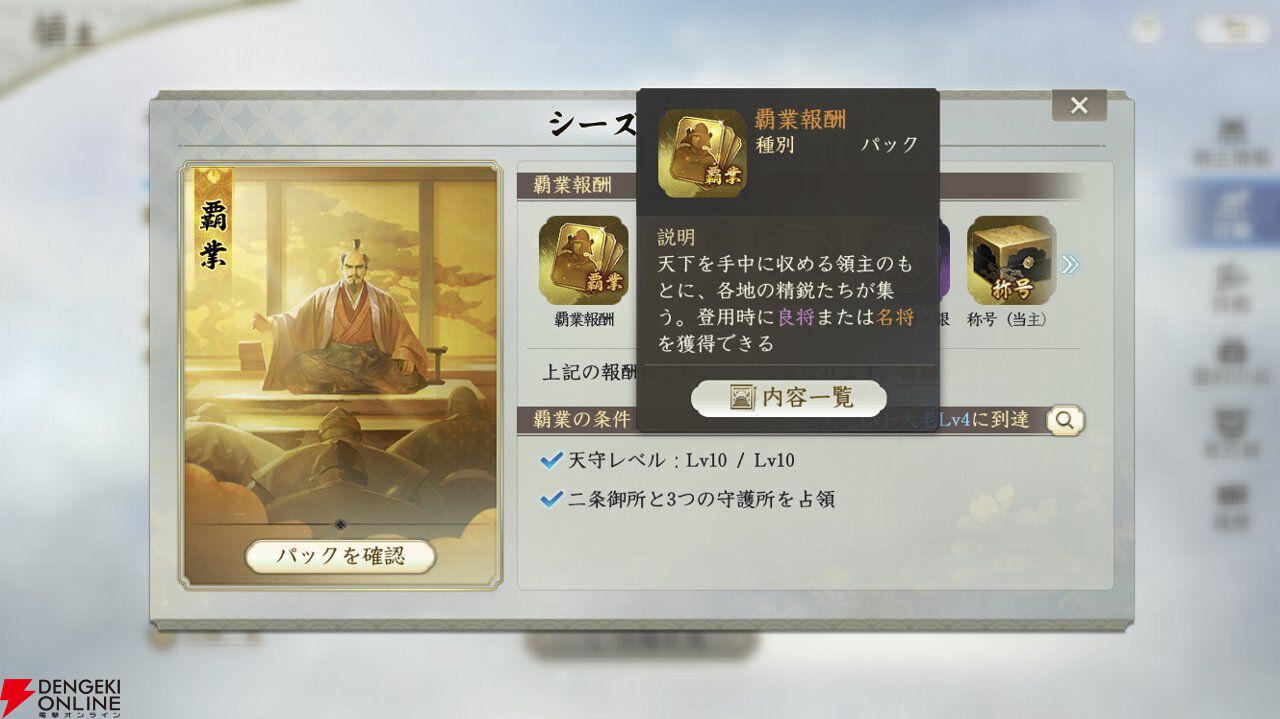
Task: Select the 覇業報酬 pack icon in rewards row
Action: (x=583, y=261)
